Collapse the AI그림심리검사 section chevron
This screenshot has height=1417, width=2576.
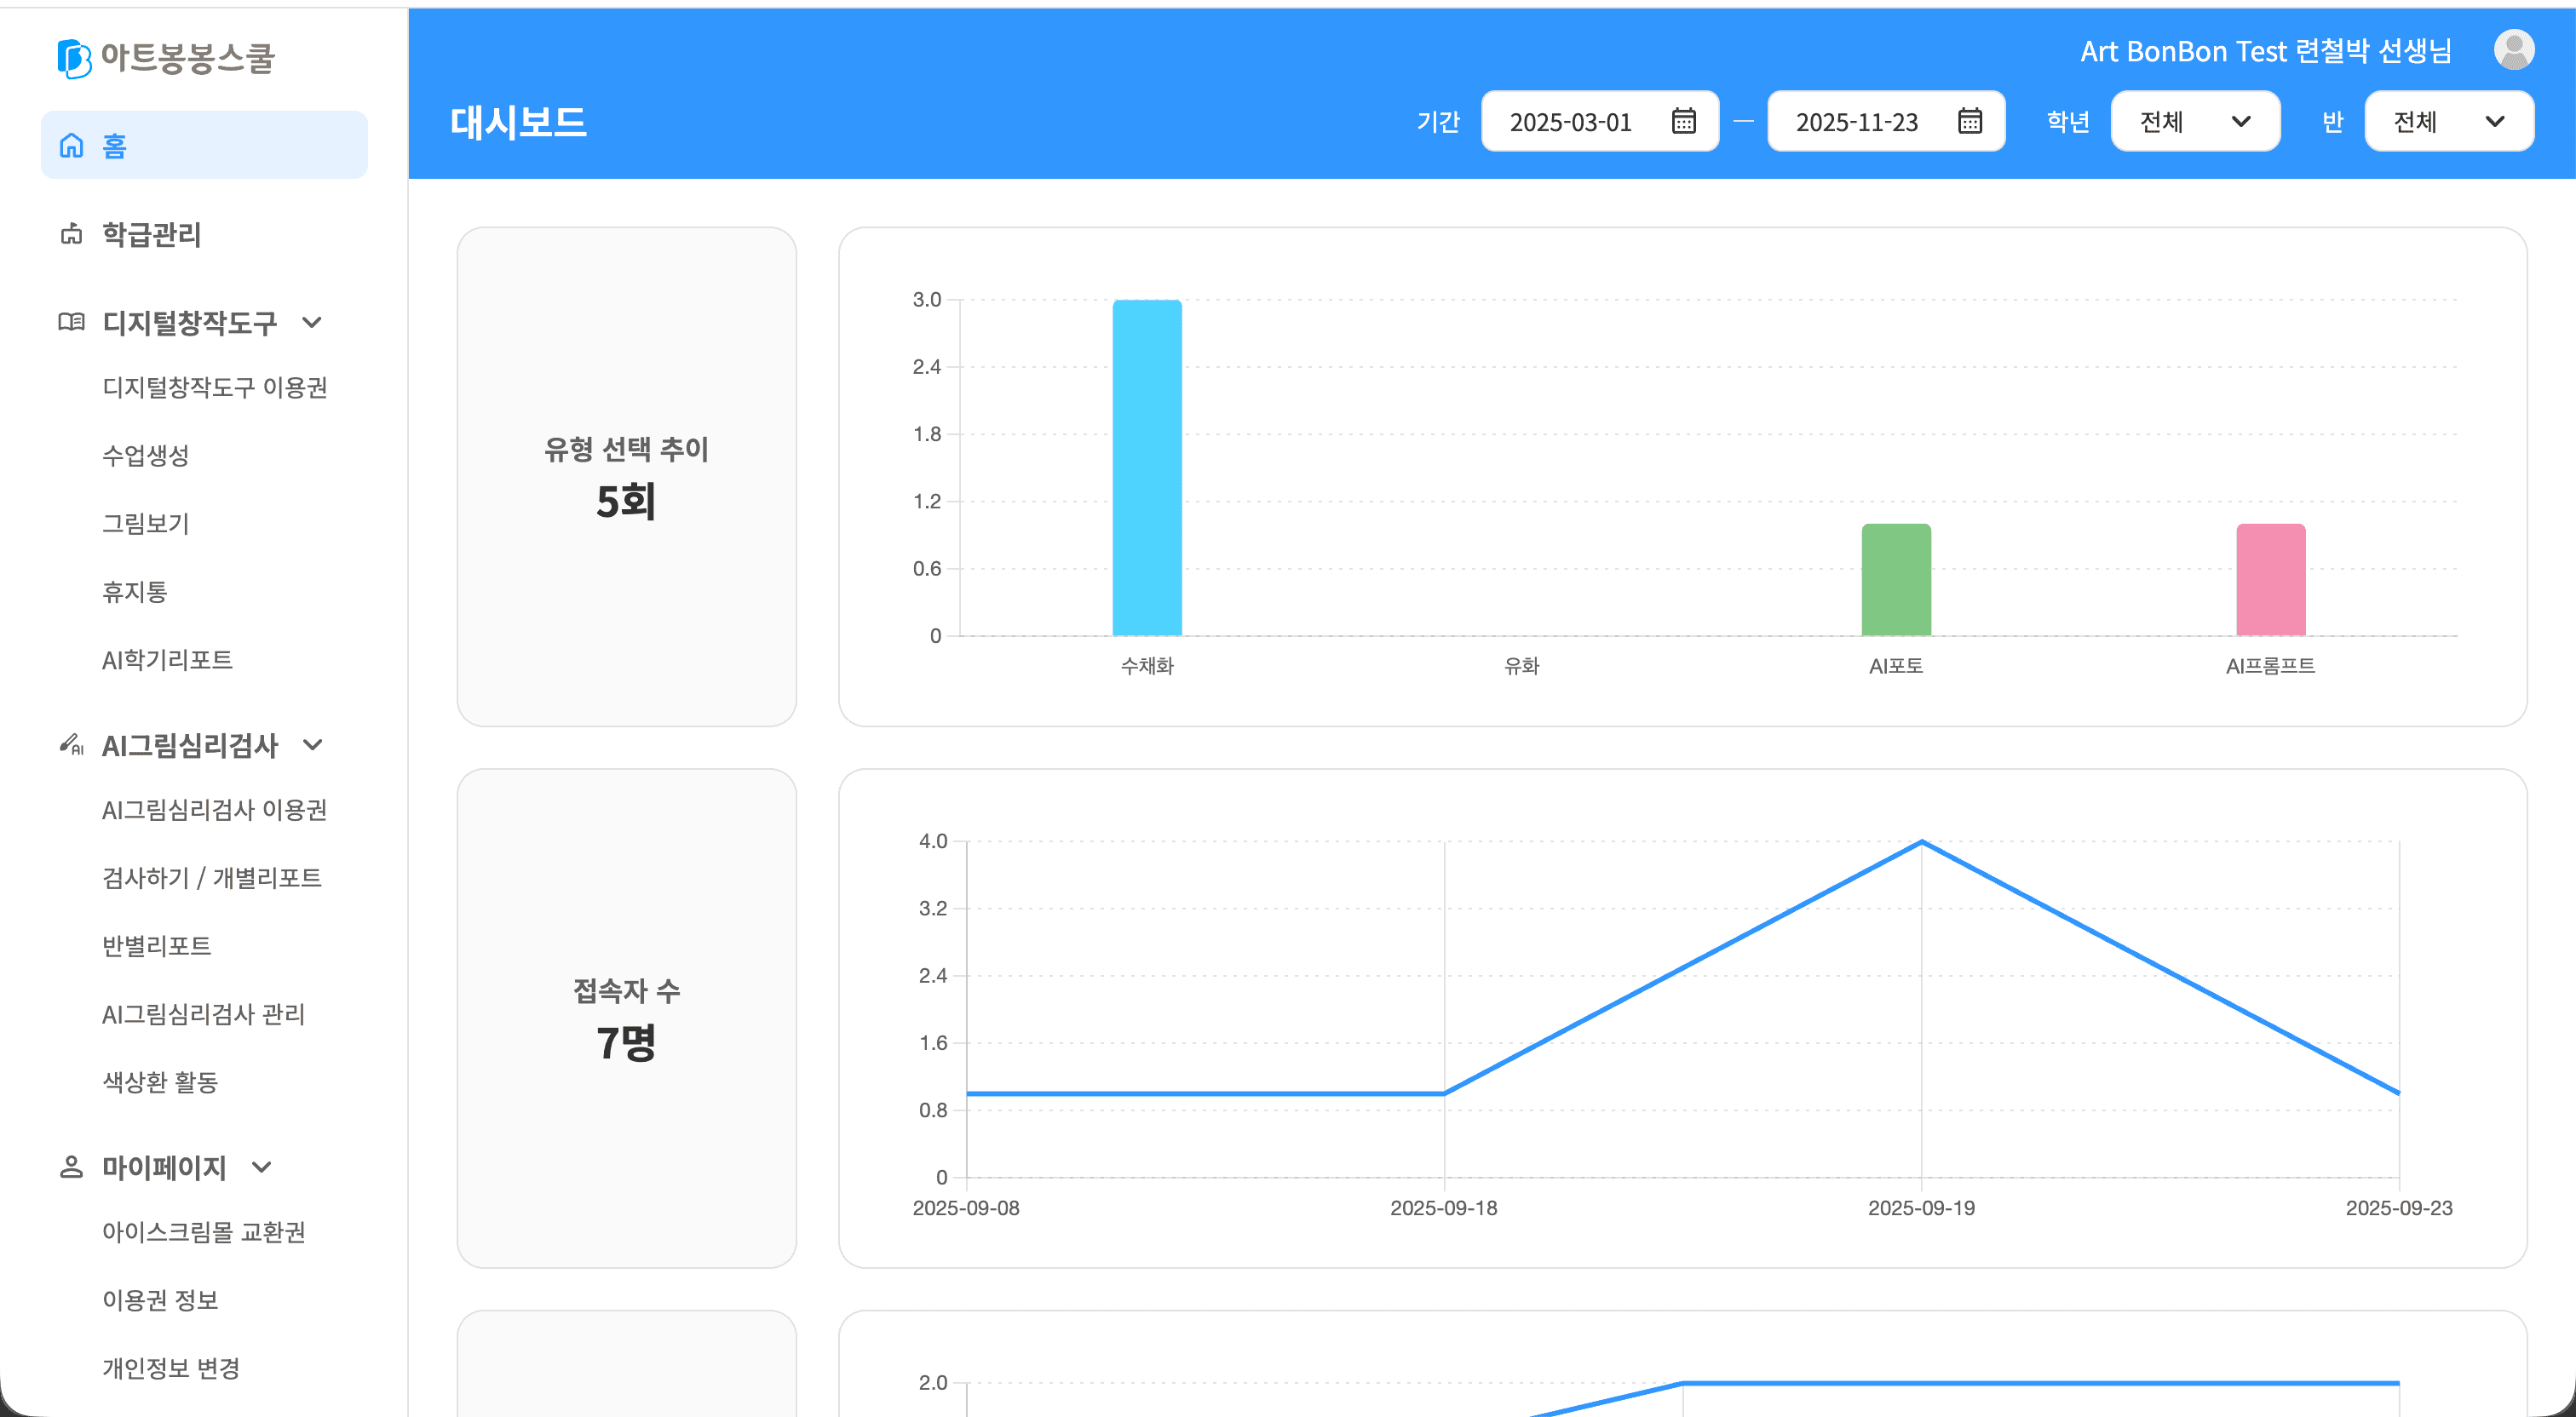tap(312, 744)
